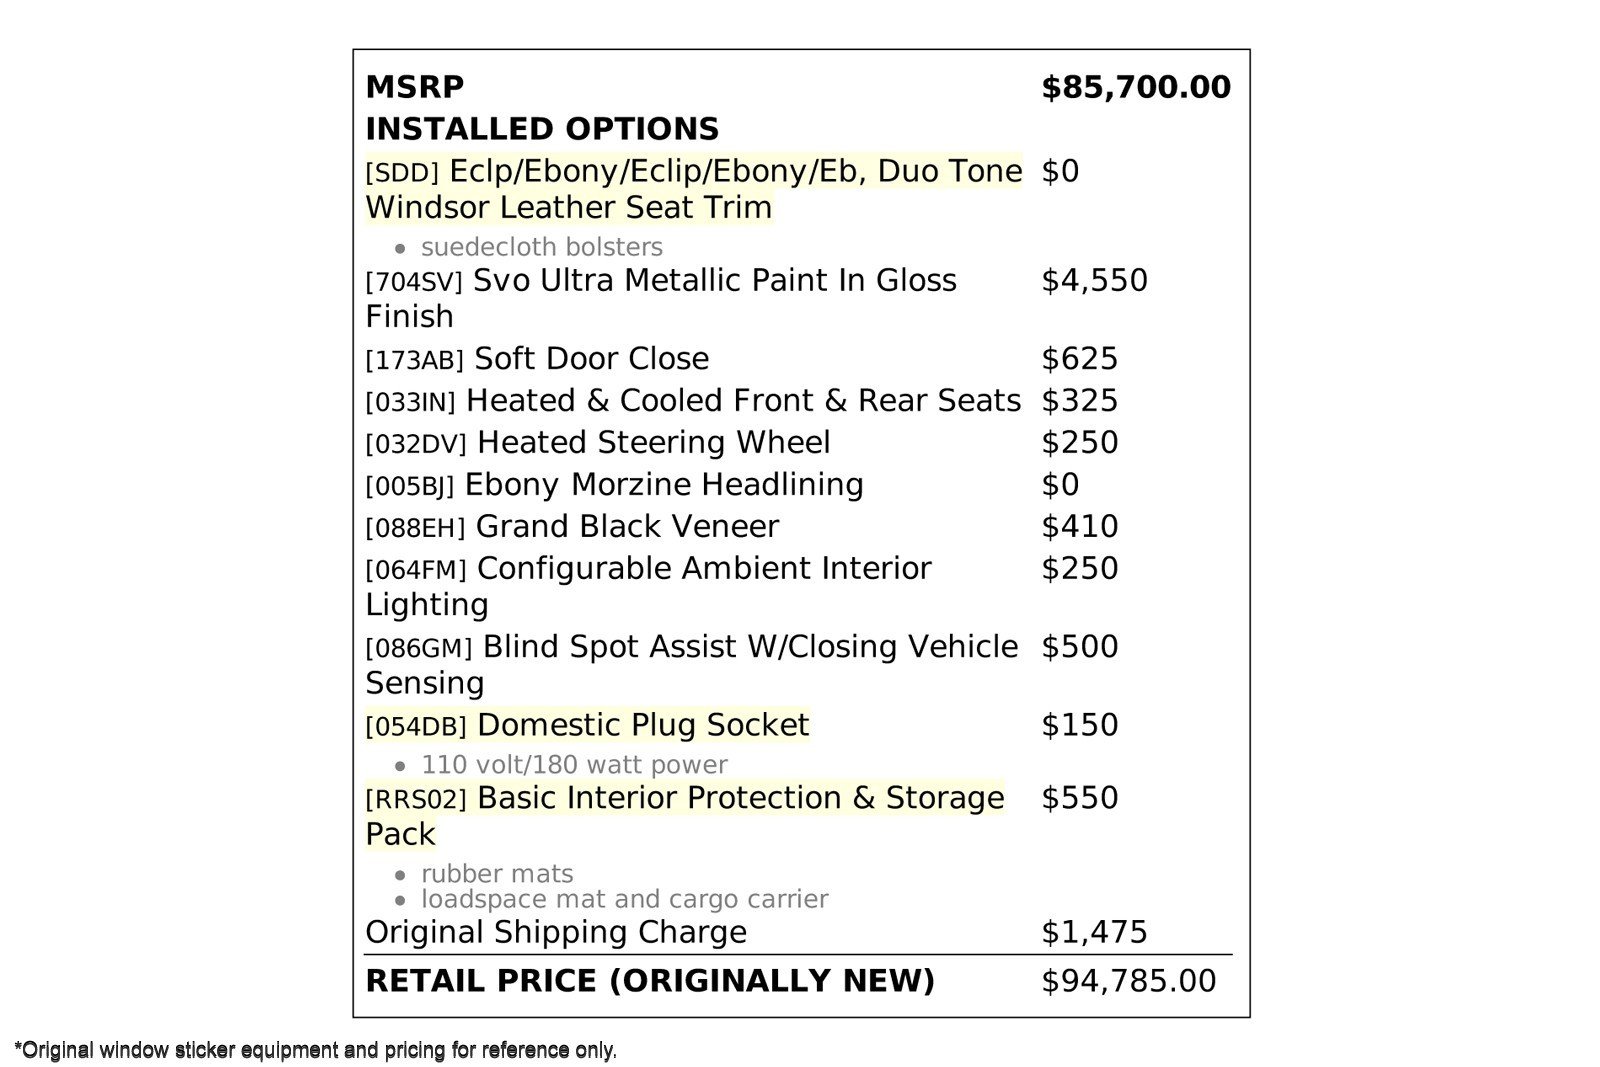Click the $85,700.00 MSRP amount

(1136, 87)
